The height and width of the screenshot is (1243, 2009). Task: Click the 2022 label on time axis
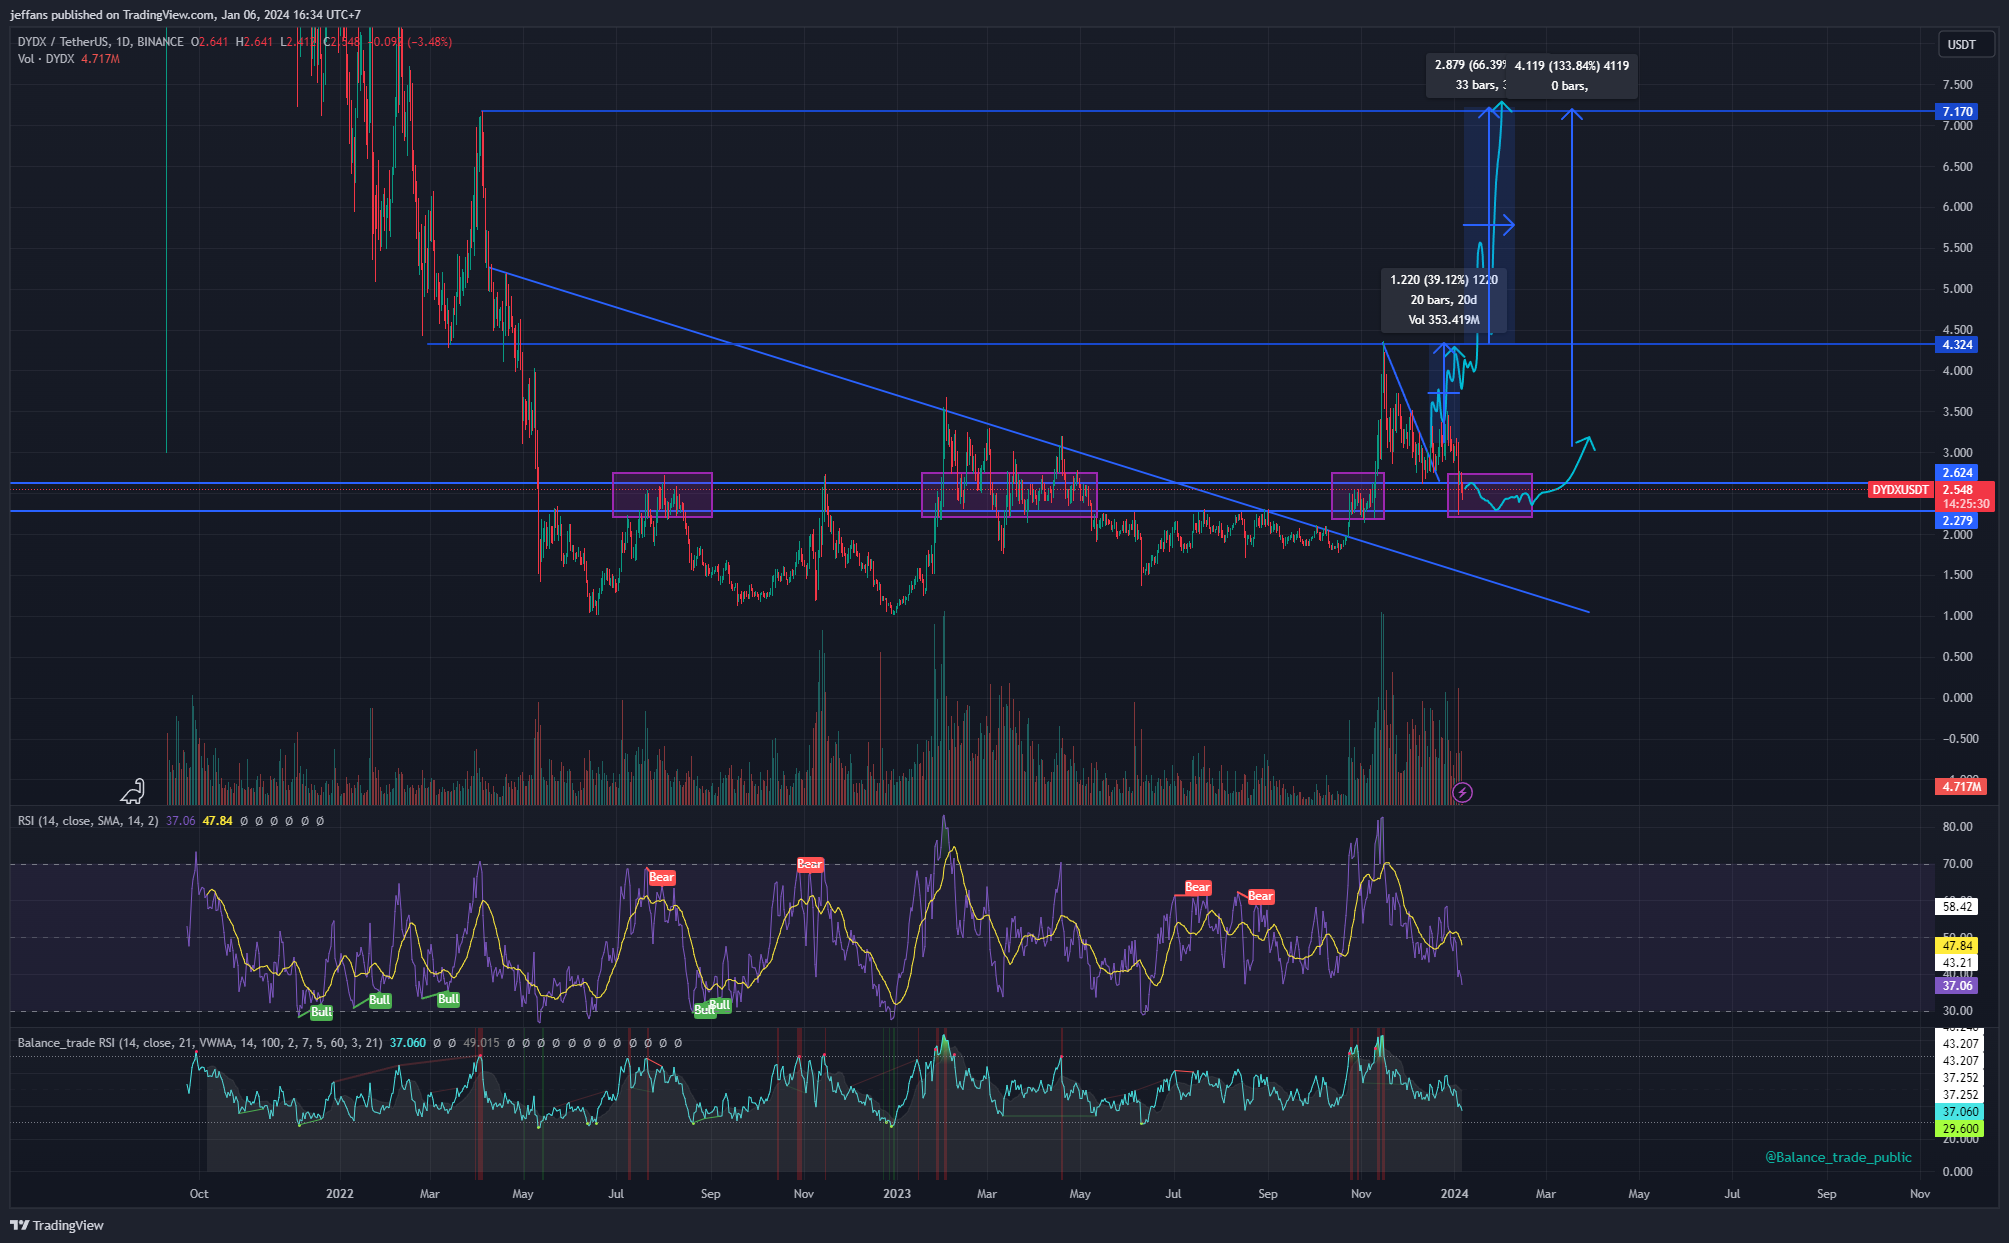tap(340, 1193)
